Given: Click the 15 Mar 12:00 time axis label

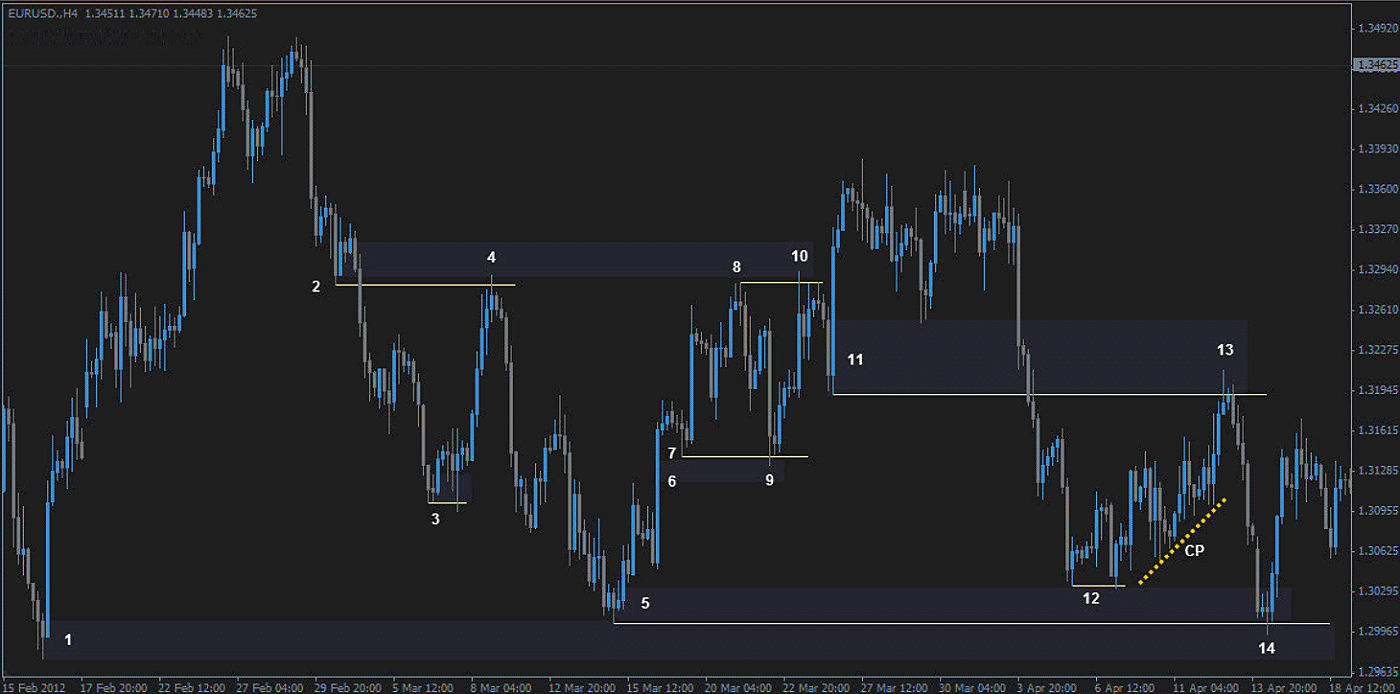Looking at the screenshot, I should [659, 688].
